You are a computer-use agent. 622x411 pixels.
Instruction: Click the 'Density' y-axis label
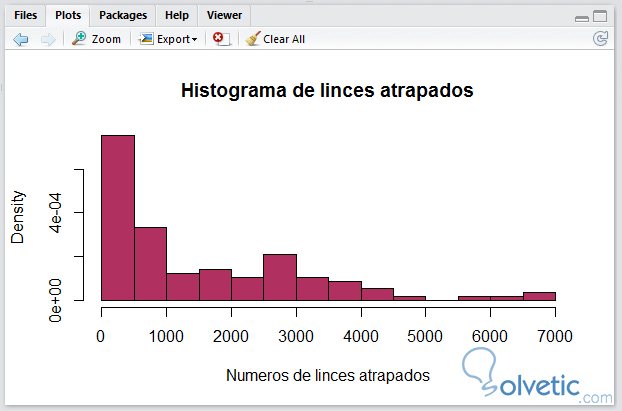pos(17,217)
